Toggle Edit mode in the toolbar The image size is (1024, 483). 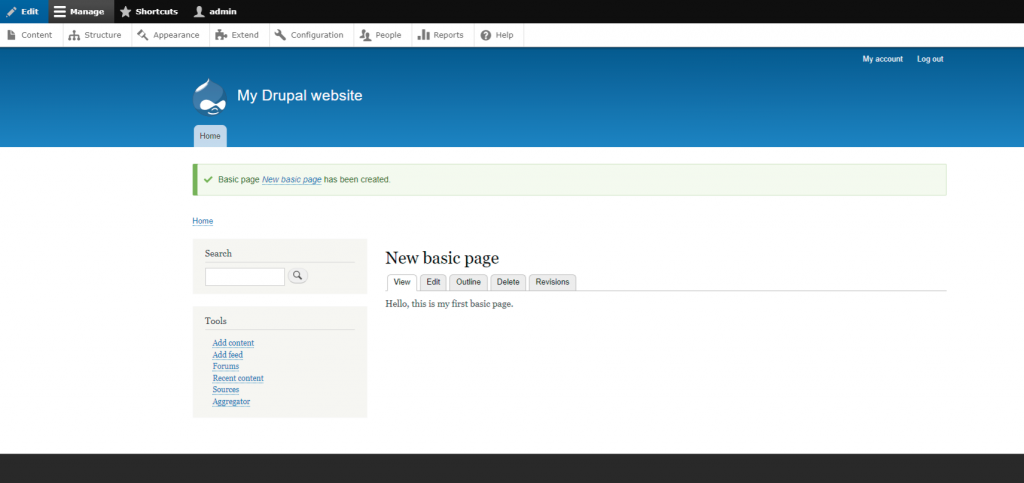click(x=23, y=11)
